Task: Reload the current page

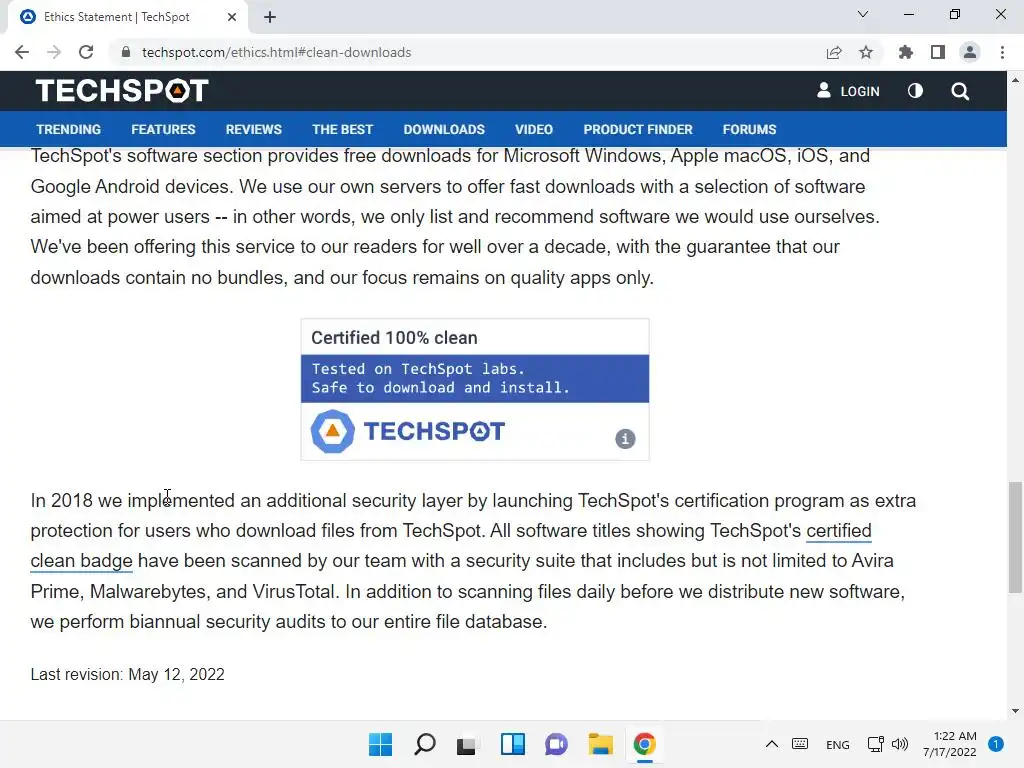Action: coord(86,52)
